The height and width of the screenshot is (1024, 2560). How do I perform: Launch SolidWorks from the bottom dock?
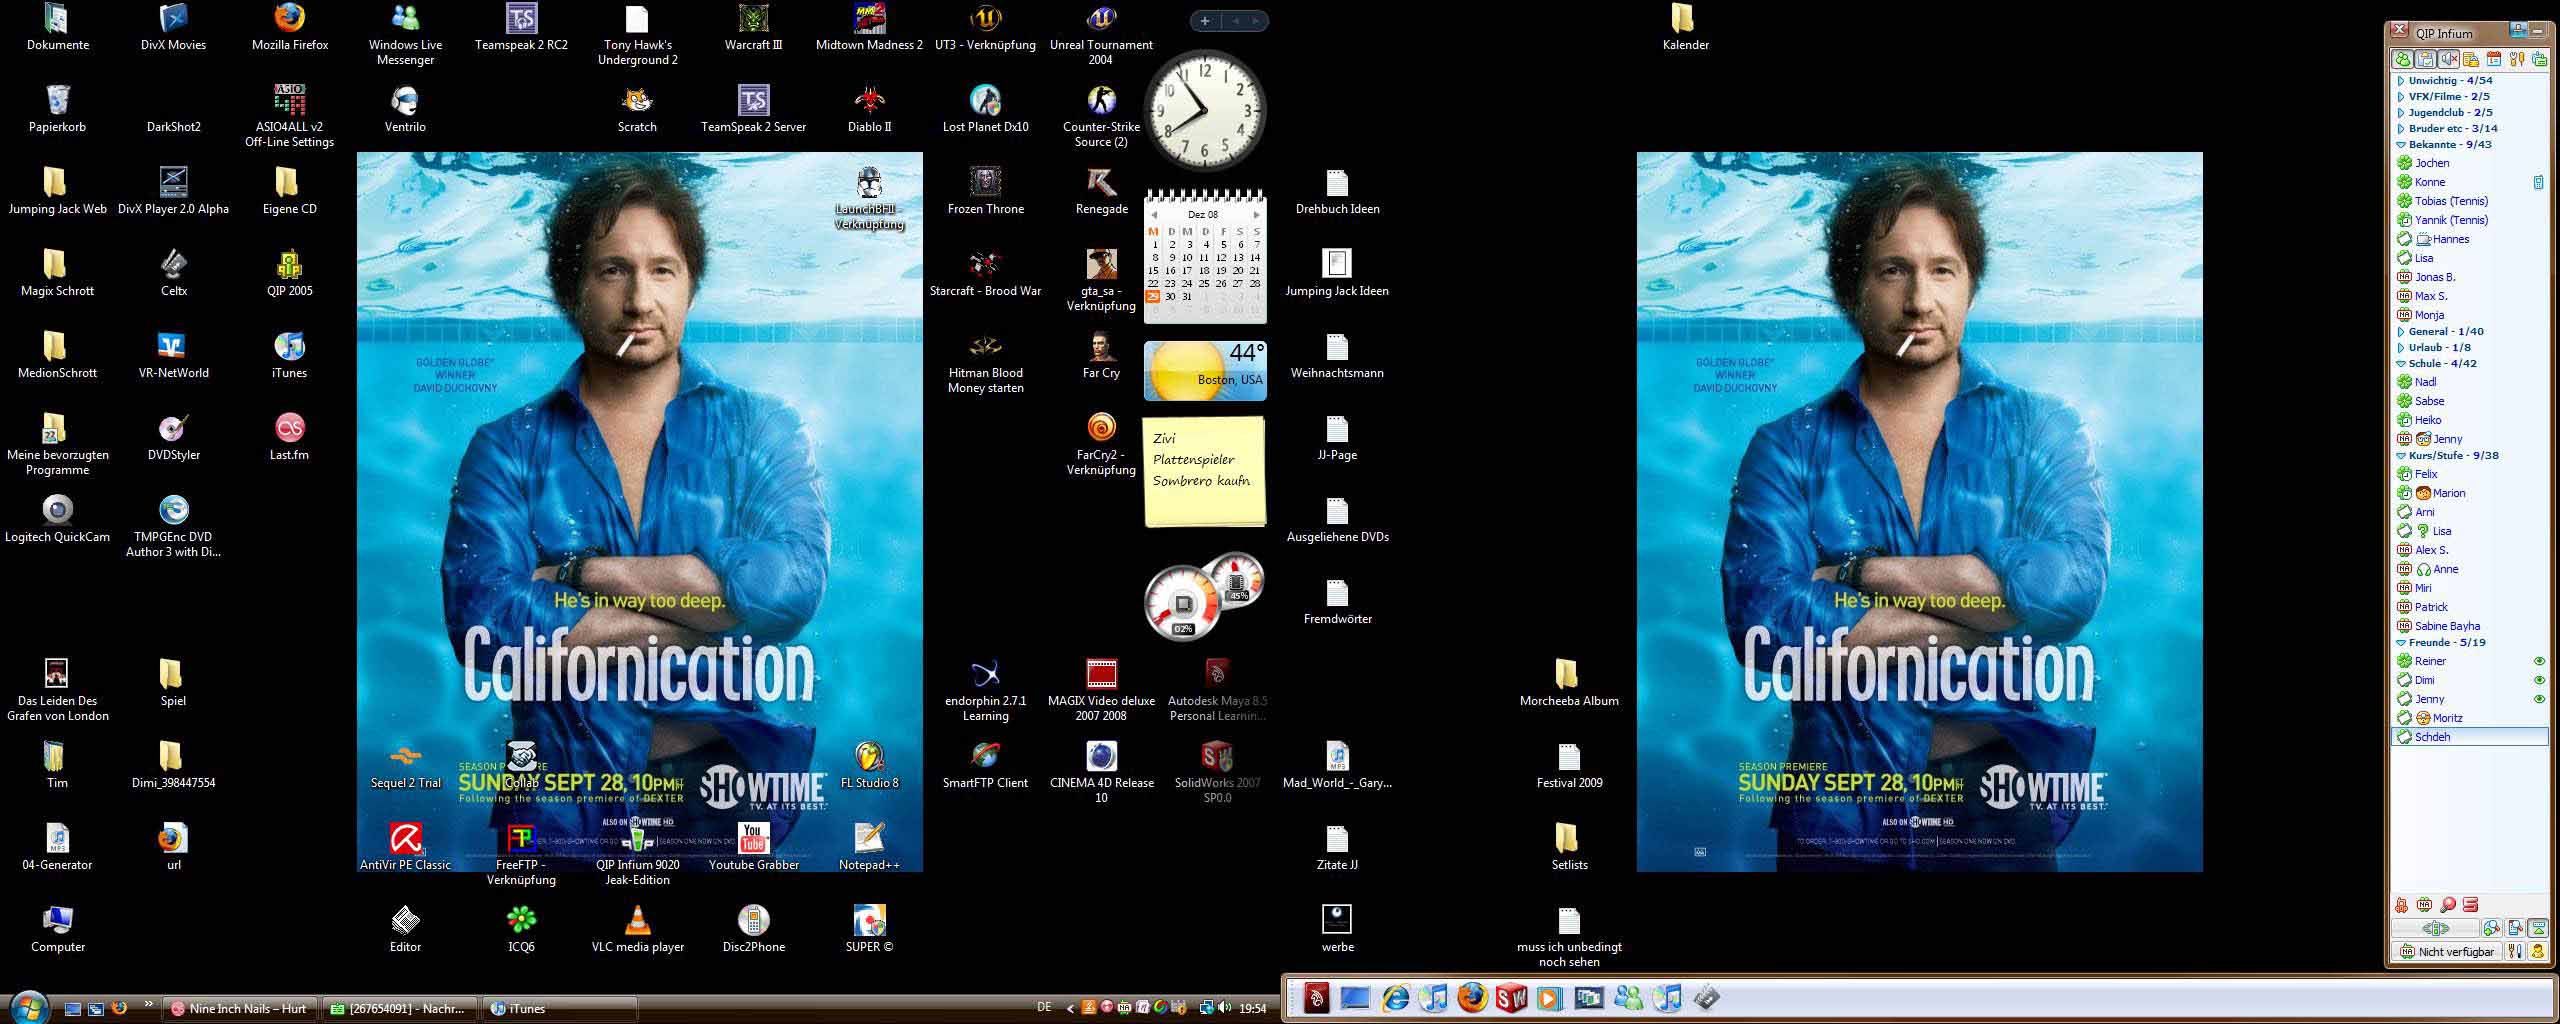1511,998
